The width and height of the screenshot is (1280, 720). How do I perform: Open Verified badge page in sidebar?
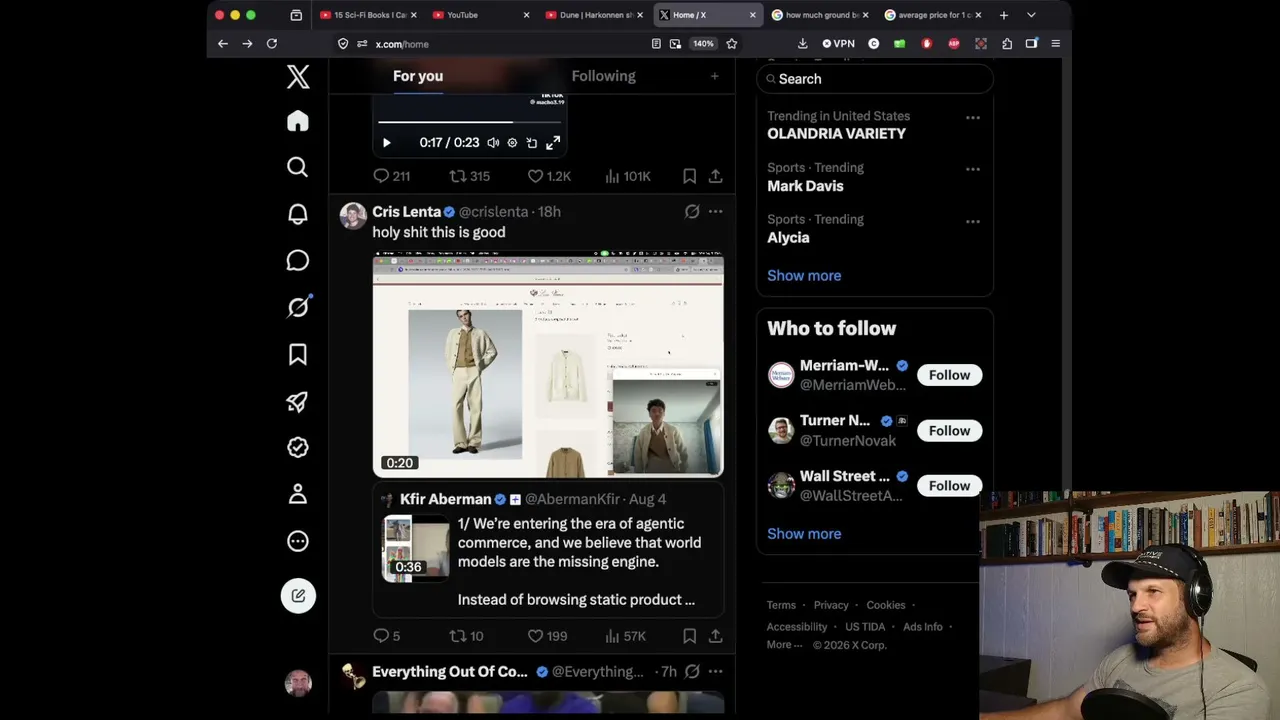point(298,447)
